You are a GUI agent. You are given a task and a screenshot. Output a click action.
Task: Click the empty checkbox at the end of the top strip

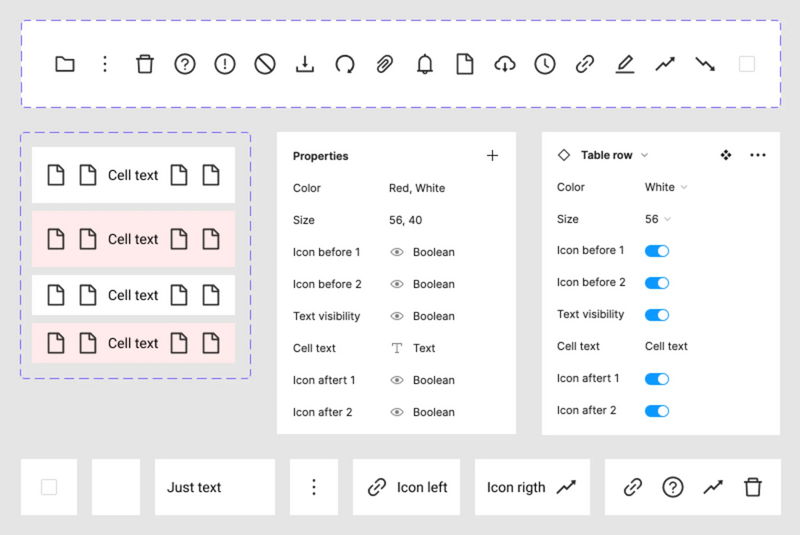click(747, 64)
